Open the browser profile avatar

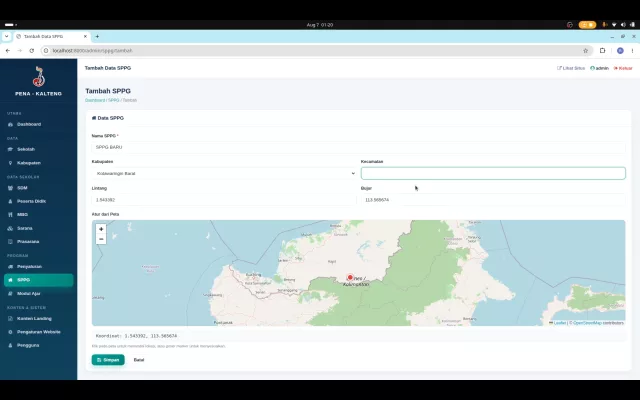click(620, 51)
